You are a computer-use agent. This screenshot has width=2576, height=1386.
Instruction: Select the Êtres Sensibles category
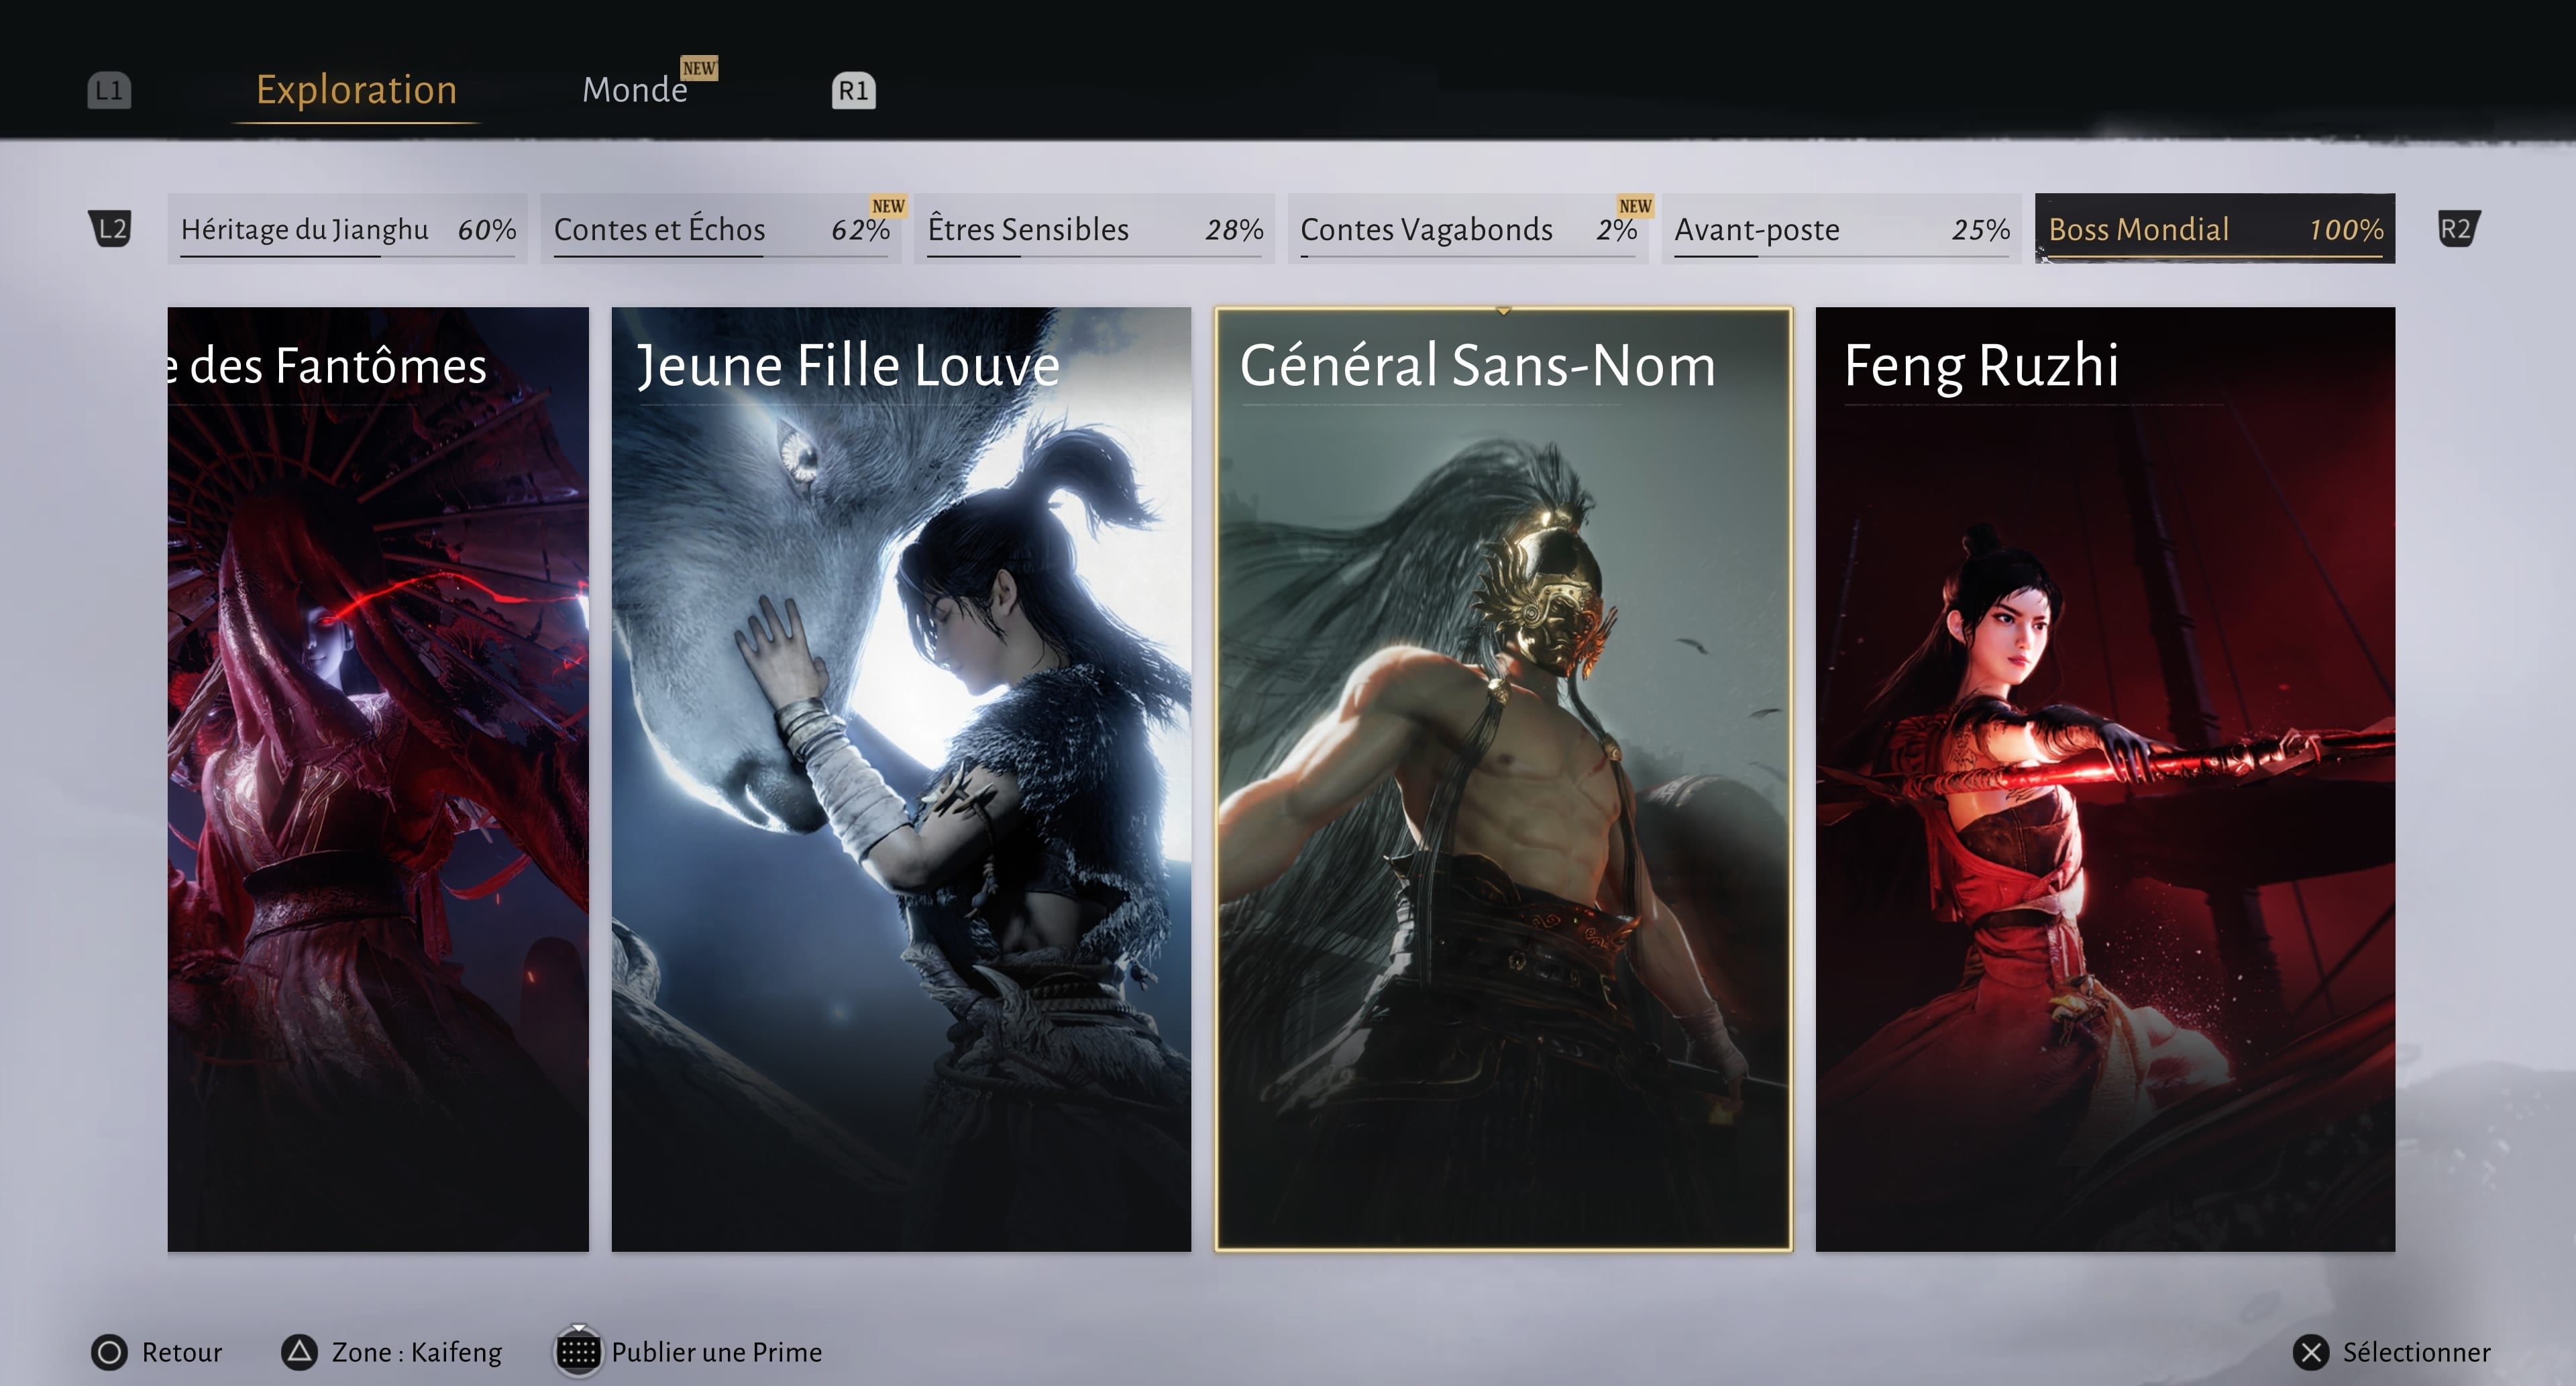pos(1095,229)
